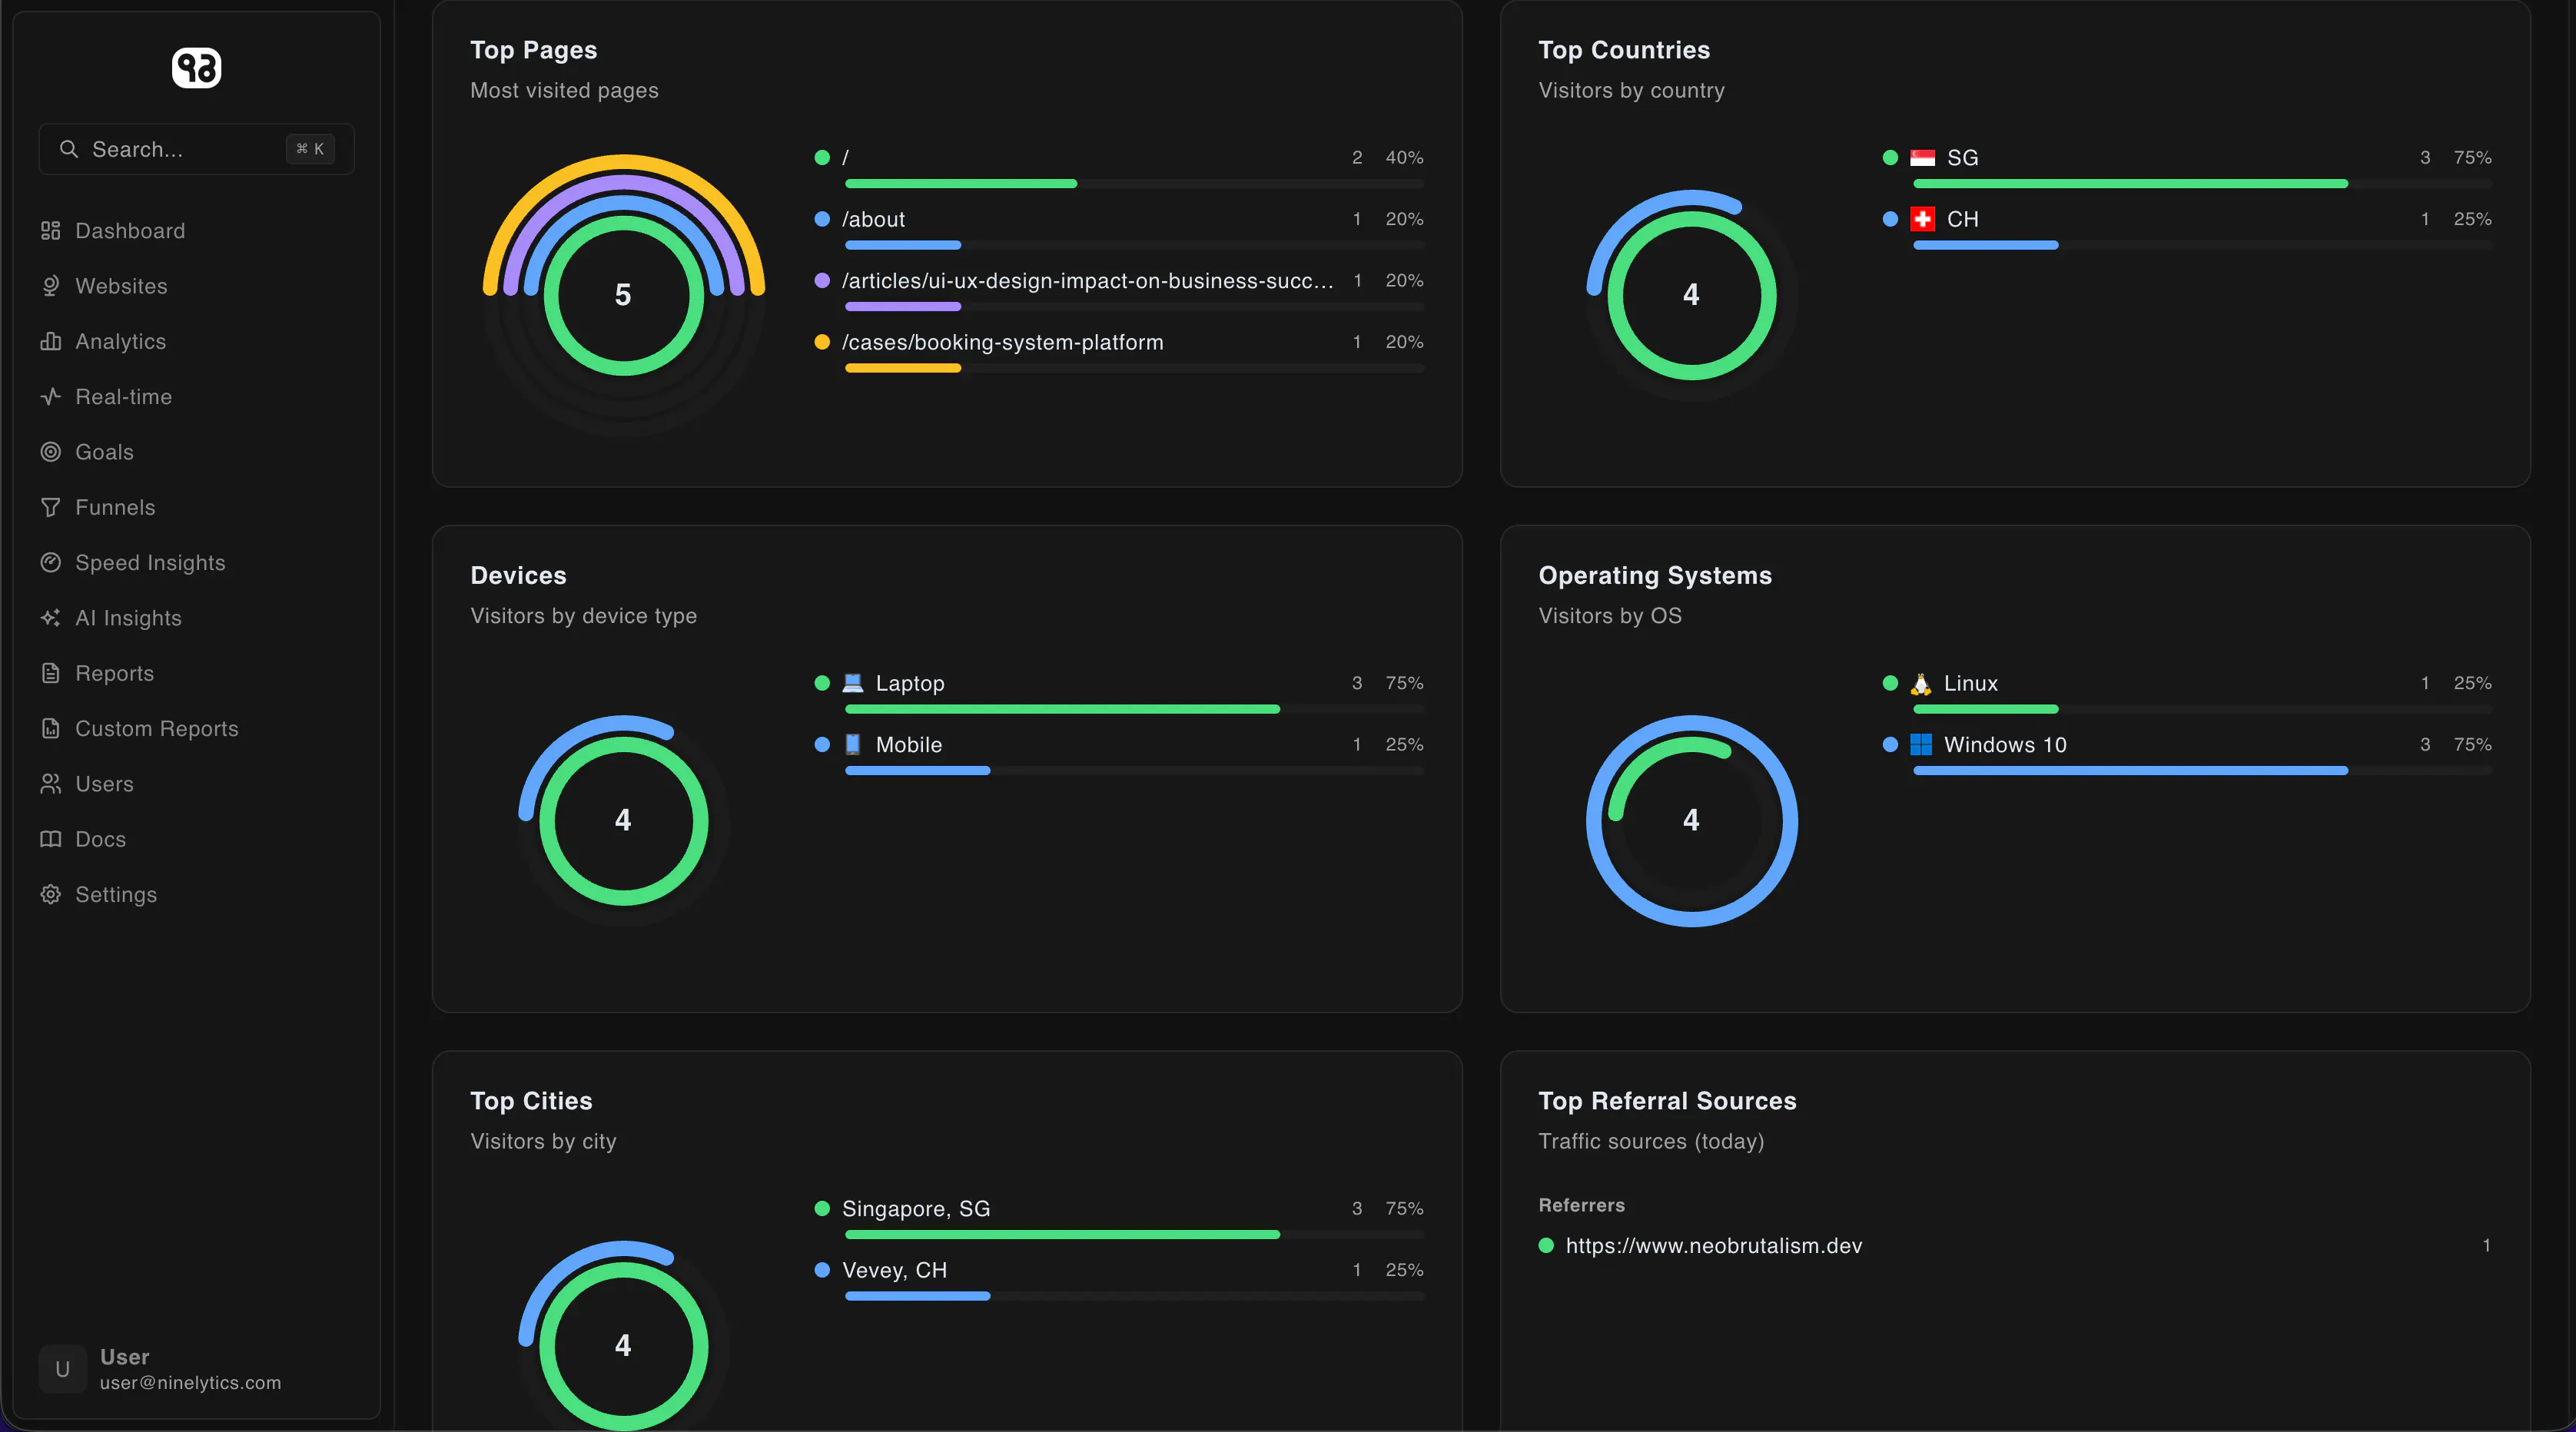This screenshot has height=1432, width=2576.
Task: Click the Dashboard grid icon
Action: (51, 231)
